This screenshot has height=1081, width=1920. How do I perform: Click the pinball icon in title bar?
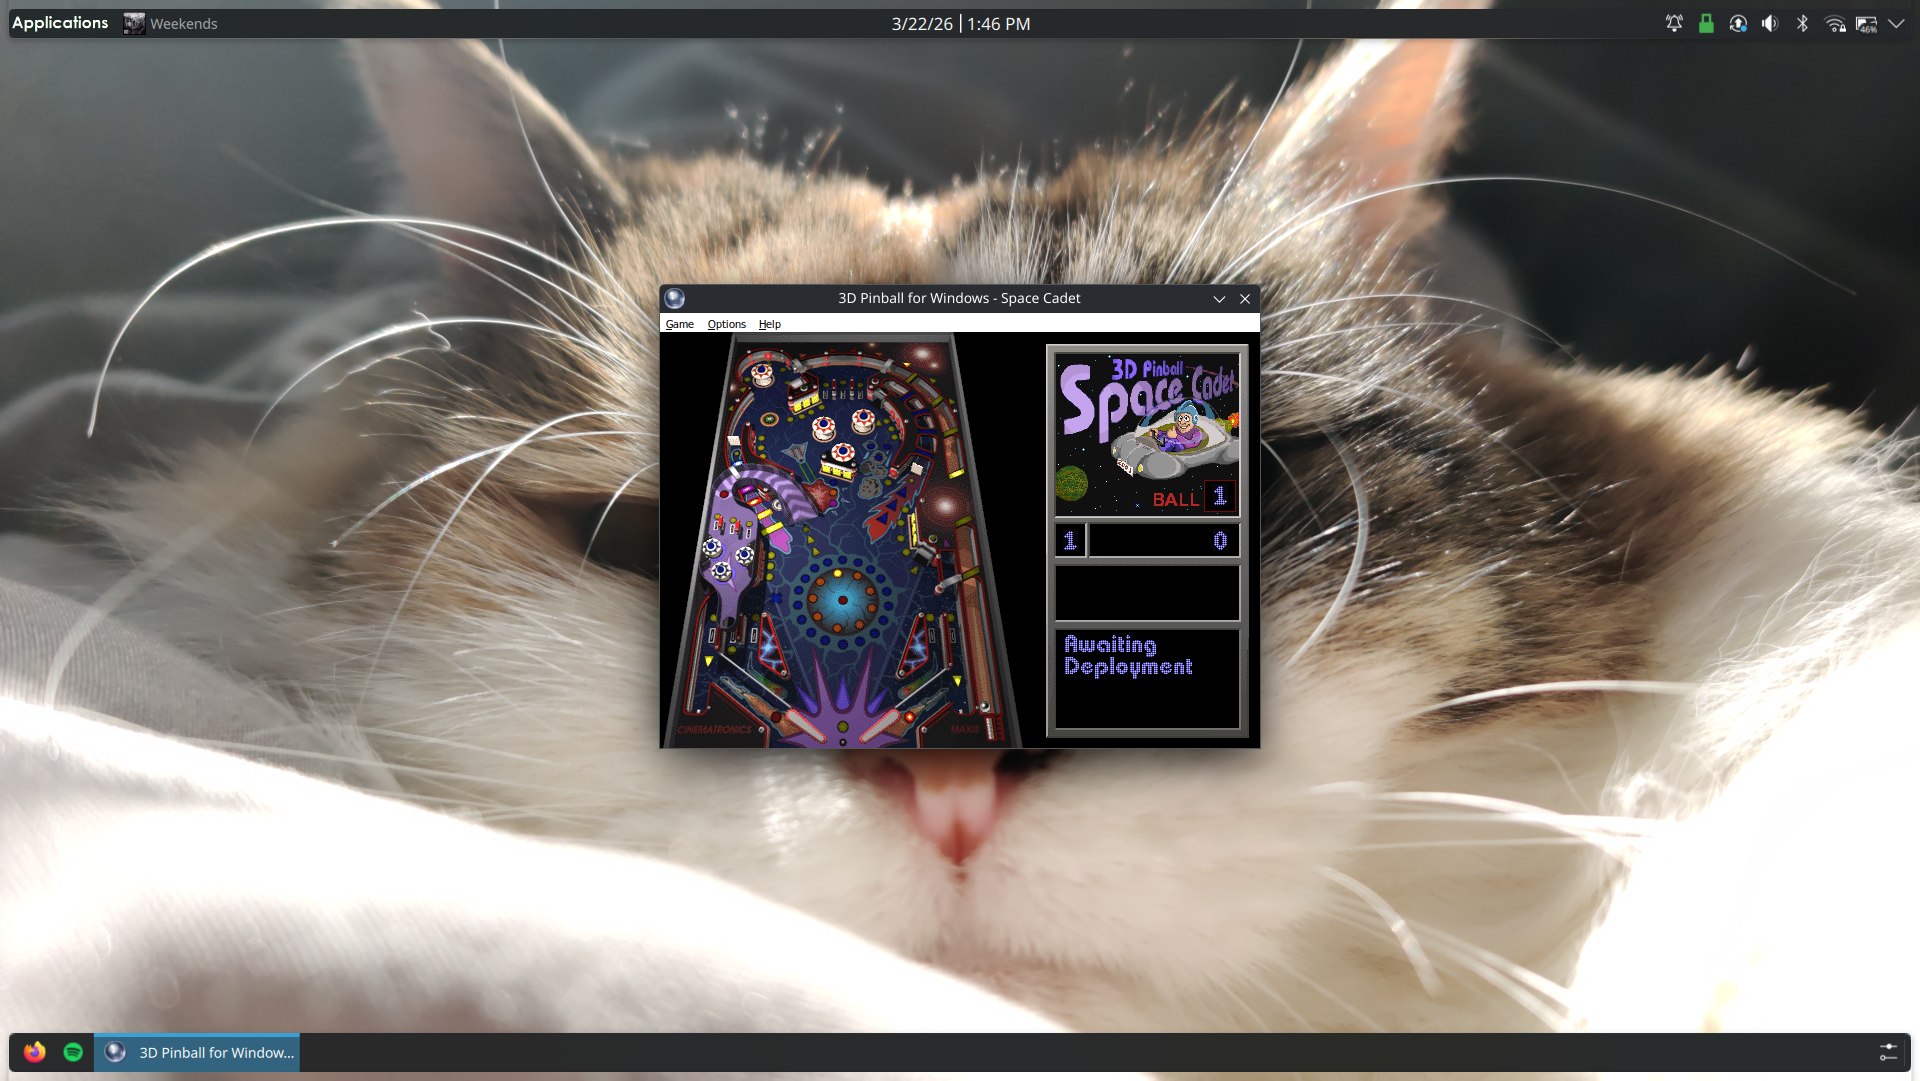tap(675, 298)
